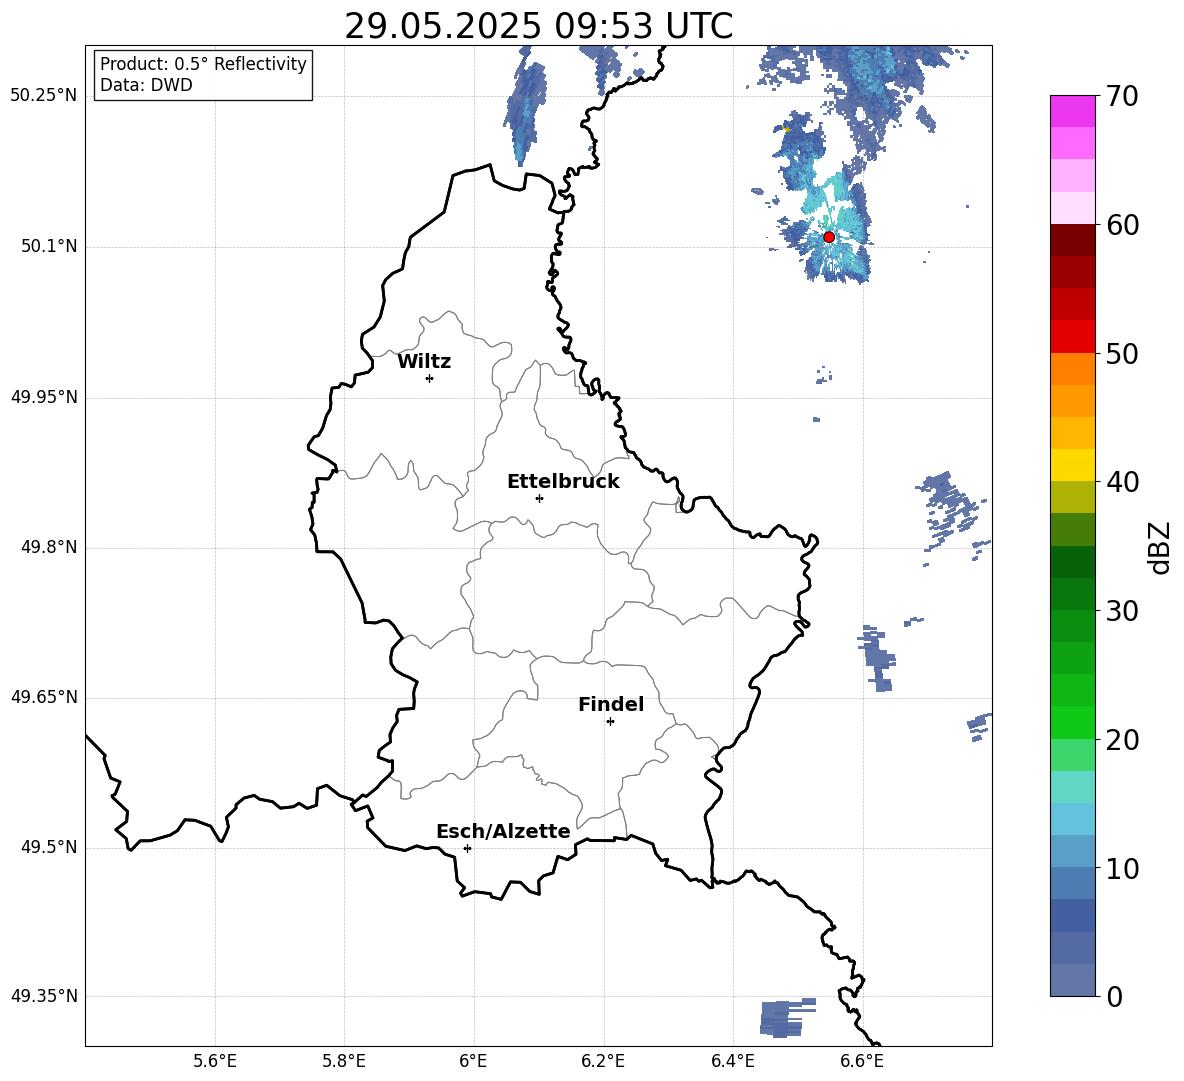This screenshot has width=1184, height=1081.
Task: Click the Wiltz station cross marker
Action: pos(430,378)
